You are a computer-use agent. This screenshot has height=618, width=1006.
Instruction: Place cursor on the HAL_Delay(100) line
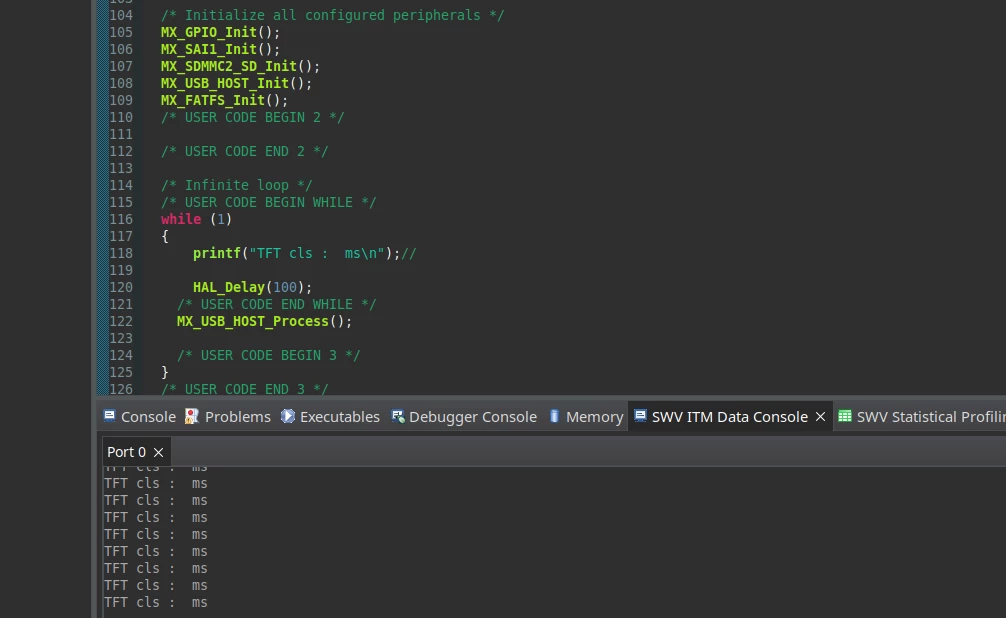tap(252, 287)
